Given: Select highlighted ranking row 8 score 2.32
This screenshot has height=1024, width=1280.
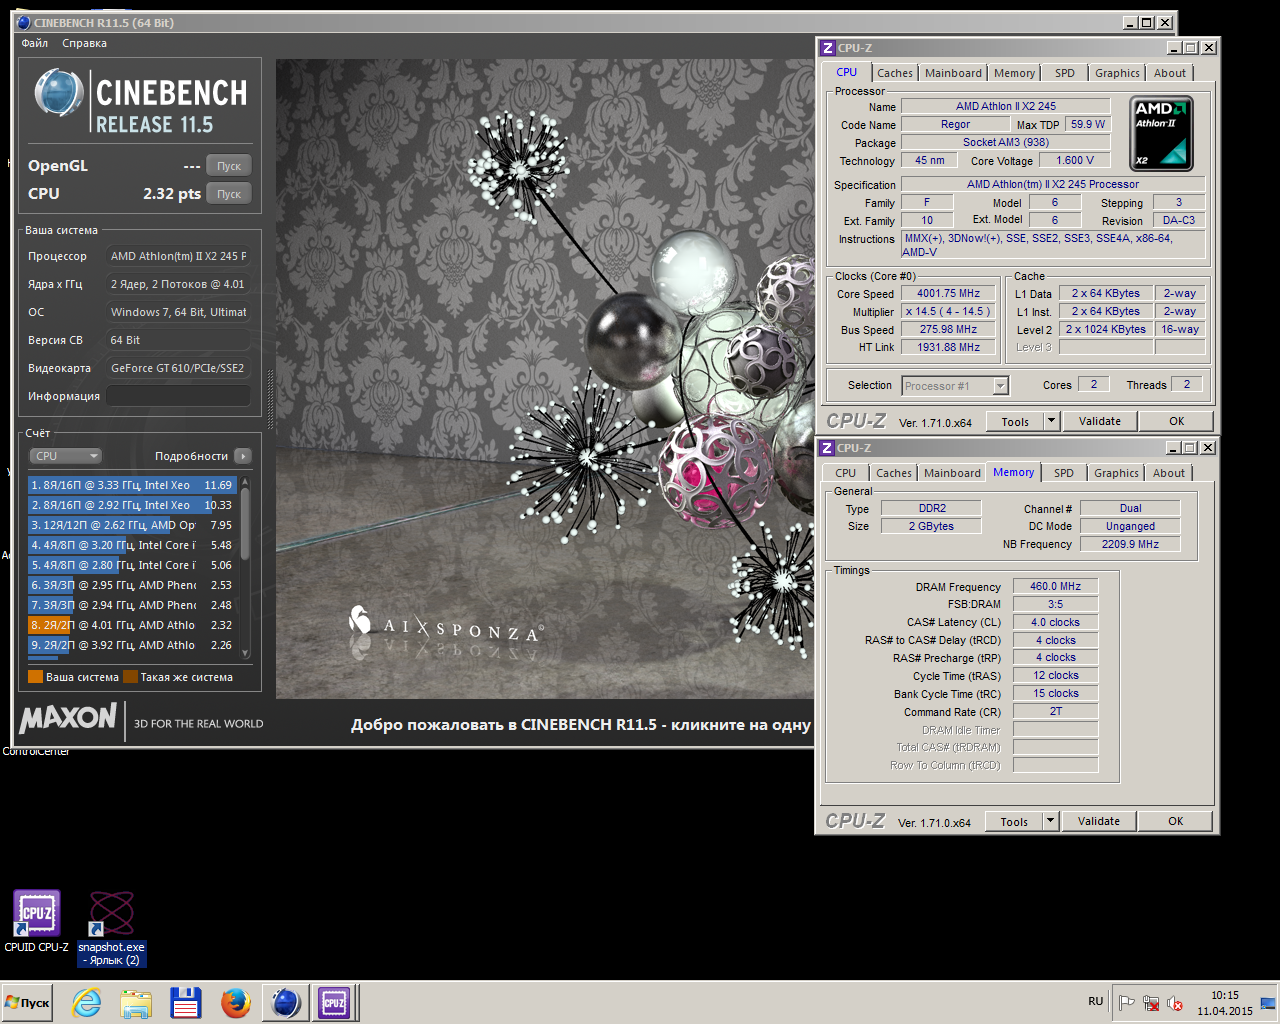Looking at the screenshot, I should (x=132, y=625).
